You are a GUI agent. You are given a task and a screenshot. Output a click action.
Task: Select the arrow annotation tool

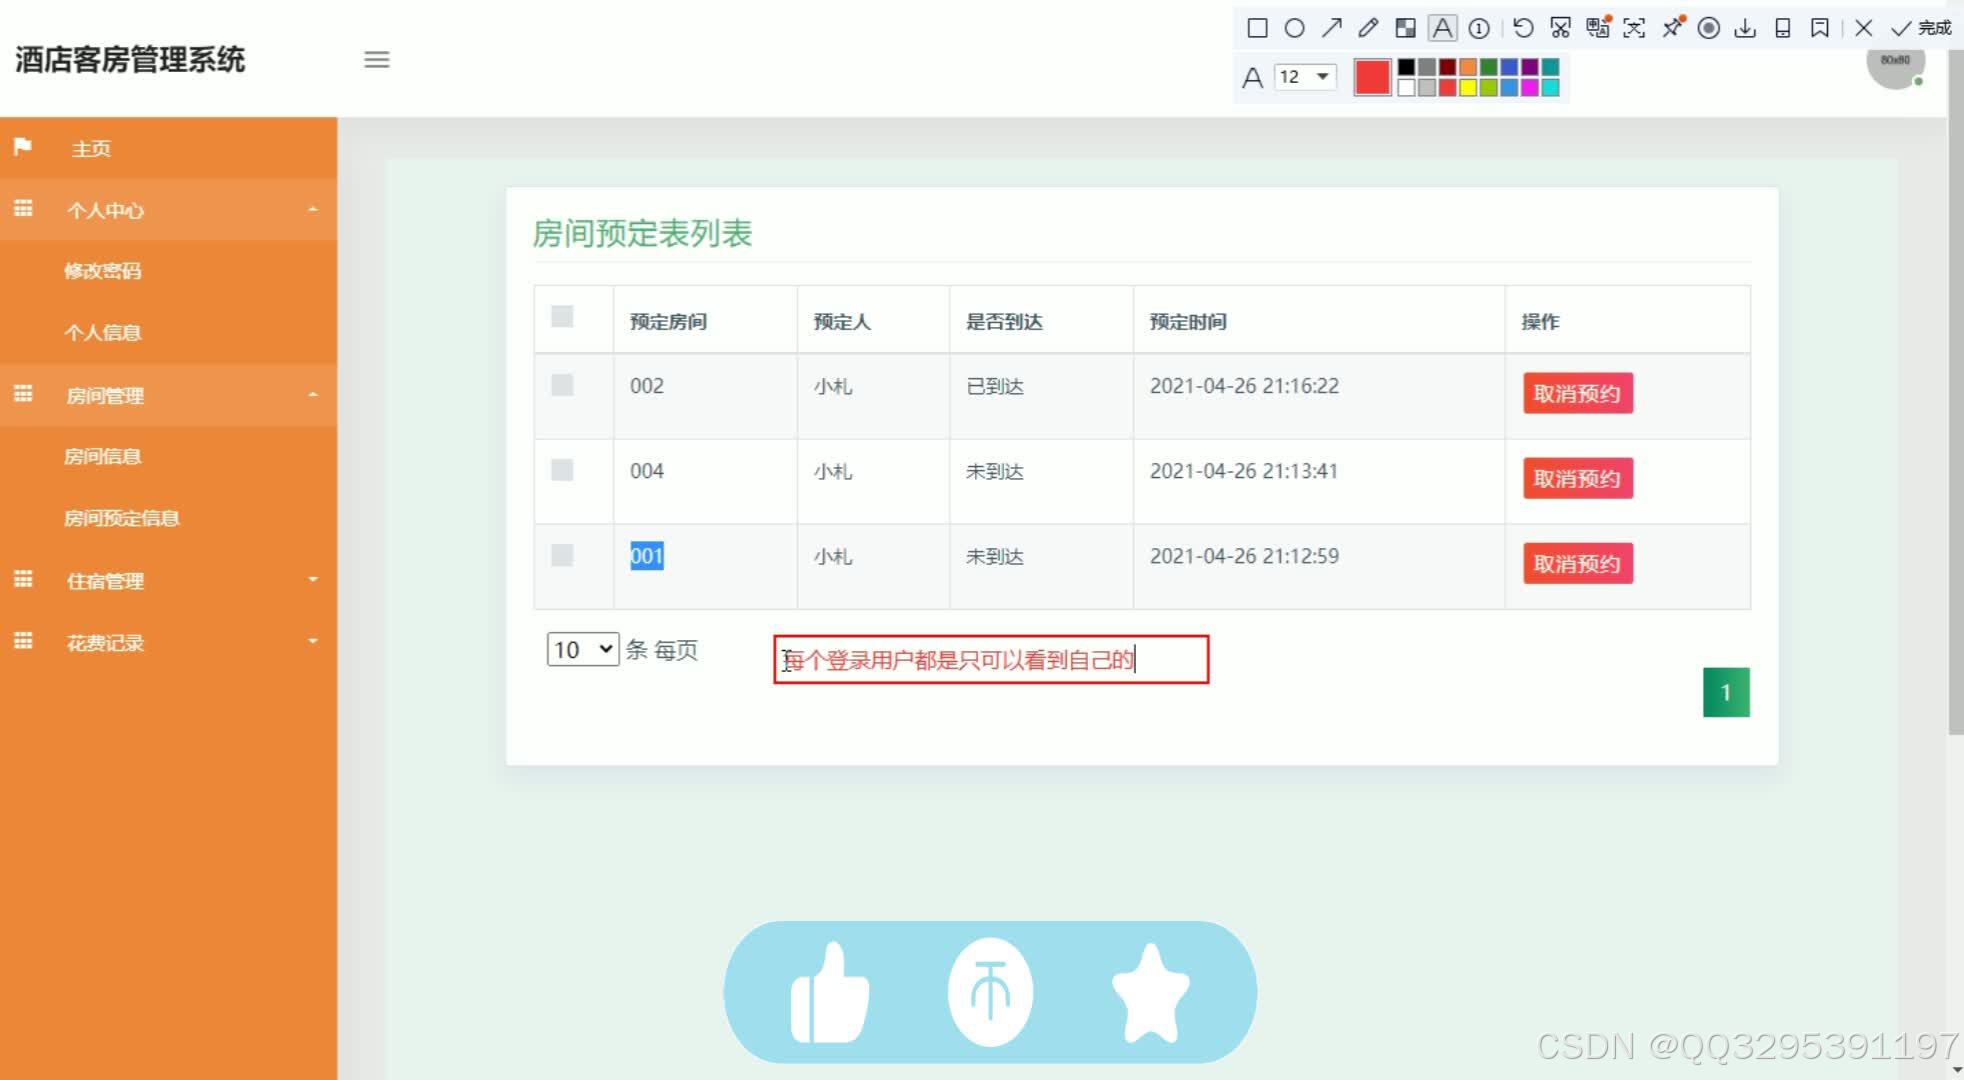[1331, 28]
